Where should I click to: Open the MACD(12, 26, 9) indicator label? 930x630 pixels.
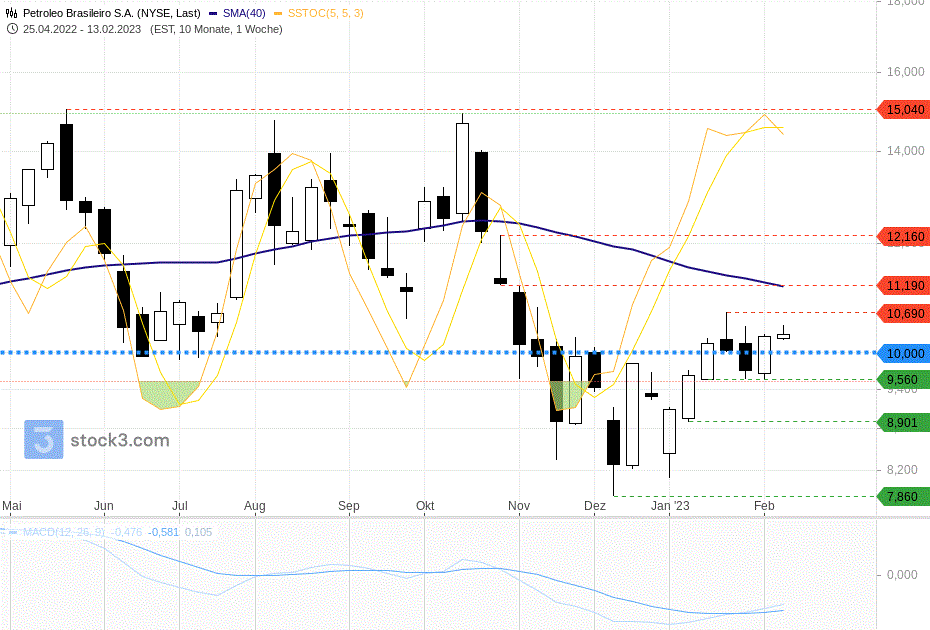pos(63,532)
